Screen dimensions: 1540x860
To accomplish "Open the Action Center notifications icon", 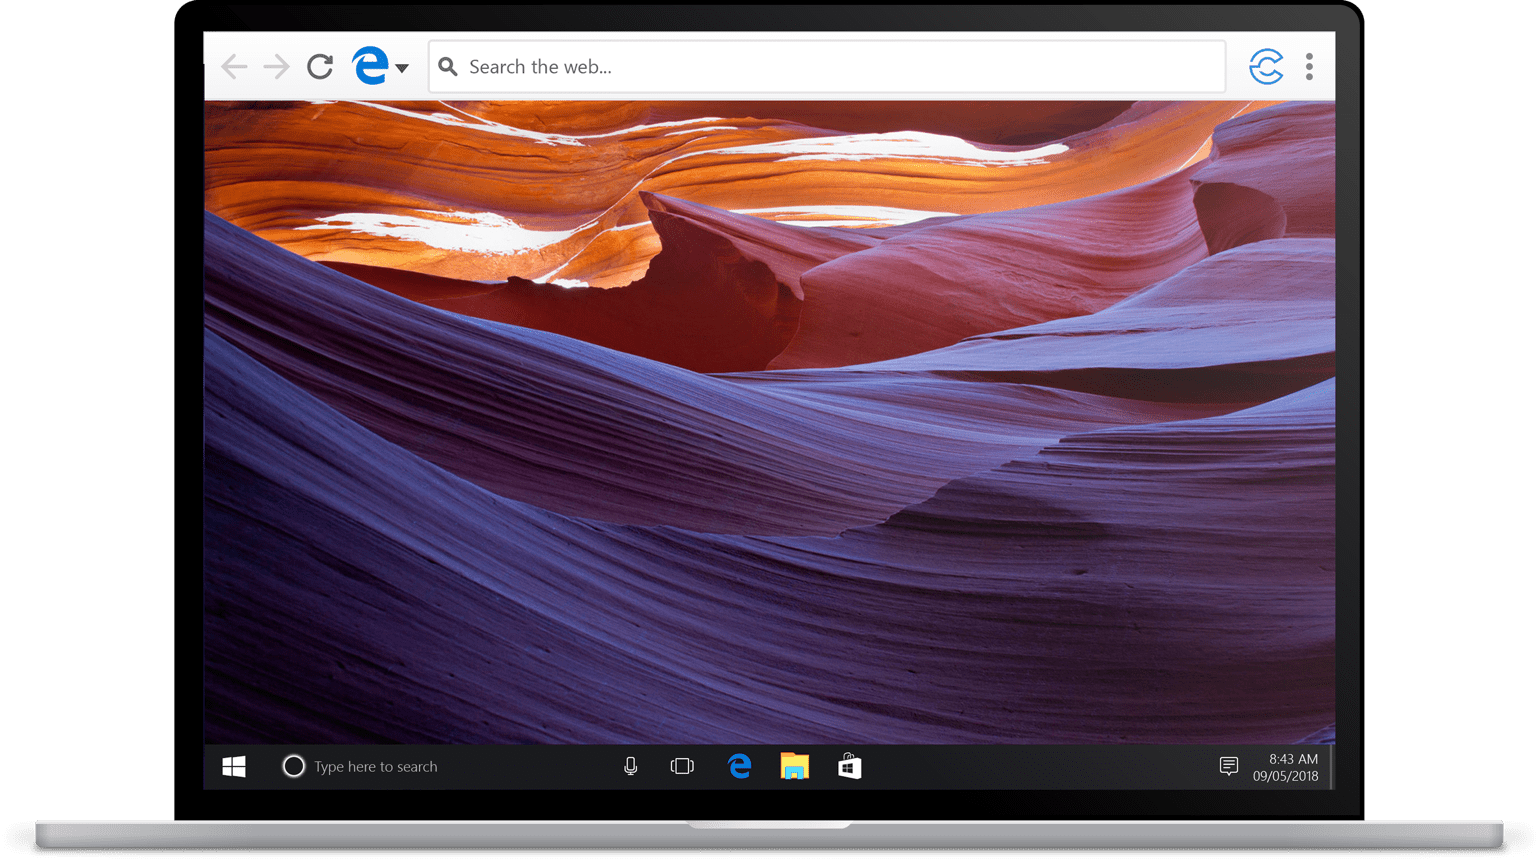I will coord(1229,767).
